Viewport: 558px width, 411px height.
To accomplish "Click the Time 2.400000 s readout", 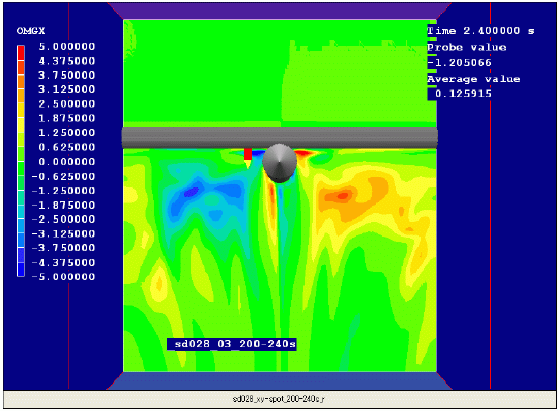I will pyautogui.click(x=481, y=31).
